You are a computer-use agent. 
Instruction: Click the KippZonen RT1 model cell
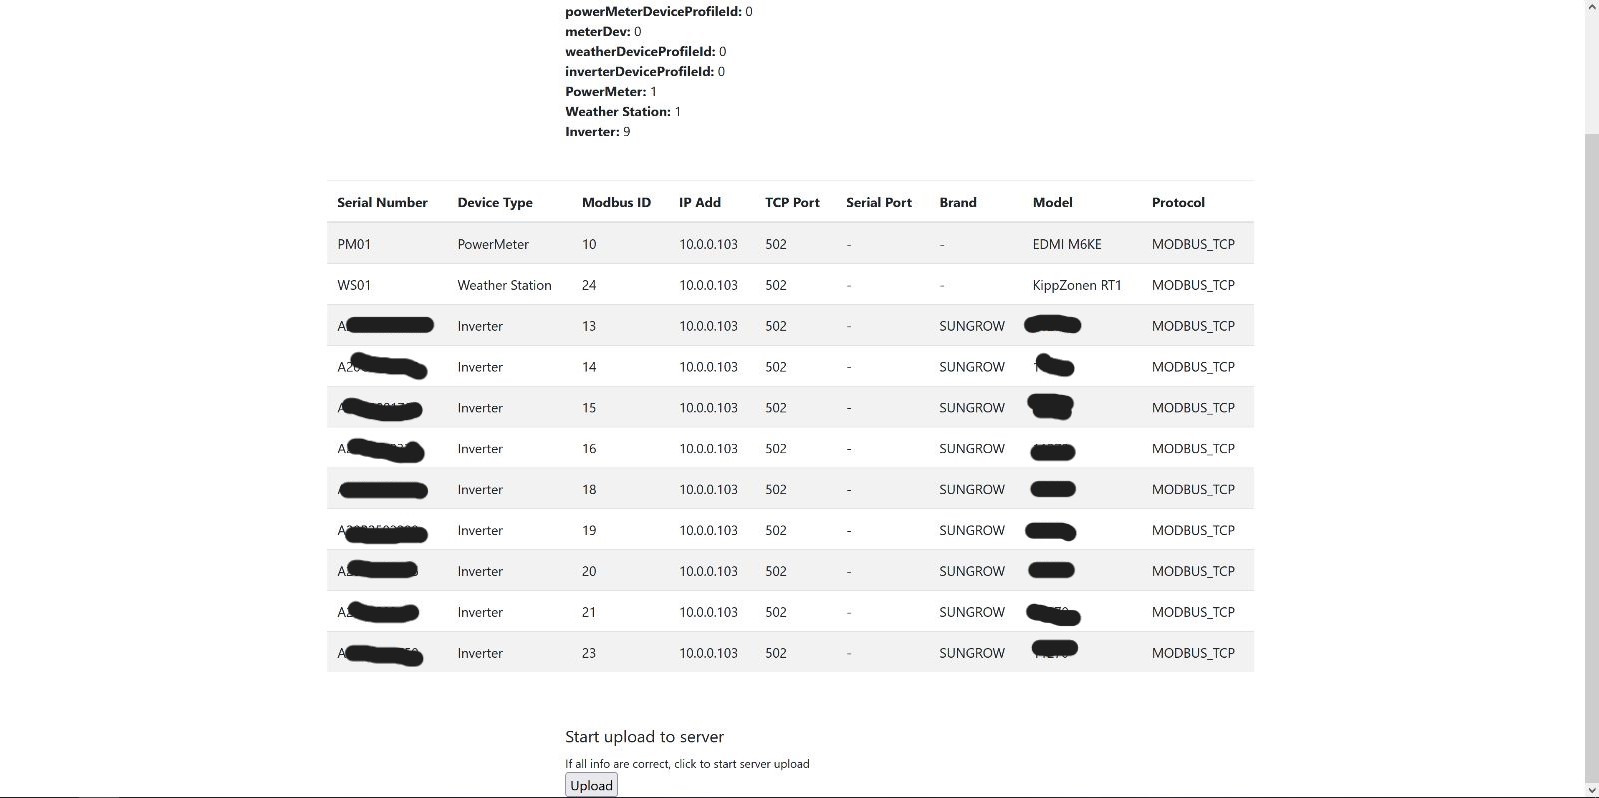1077,285
